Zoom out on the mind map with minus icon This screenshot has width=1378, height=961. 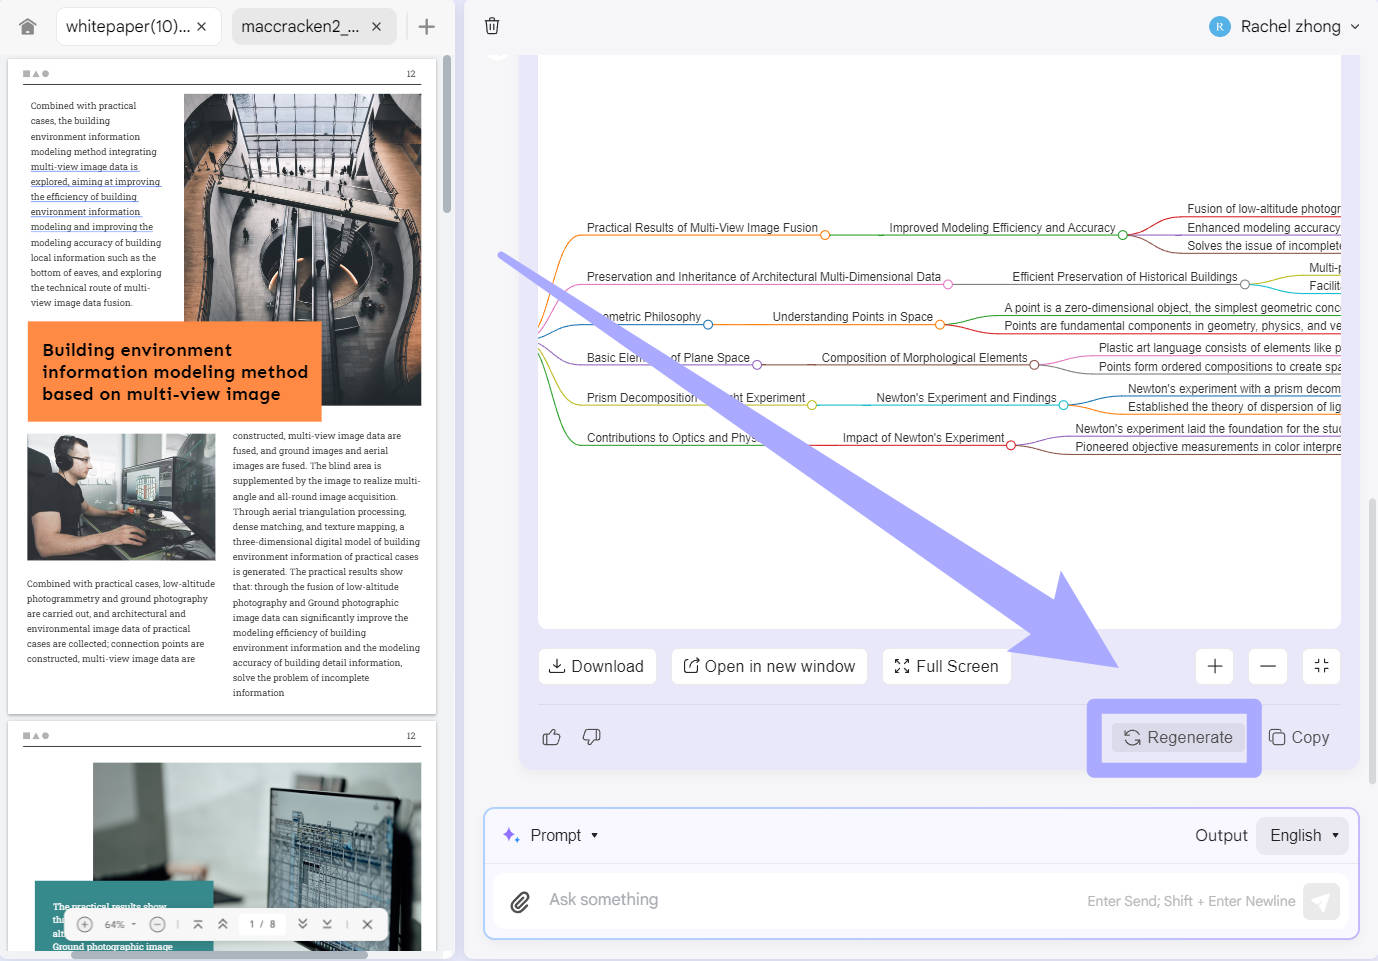click(1267, 666)
